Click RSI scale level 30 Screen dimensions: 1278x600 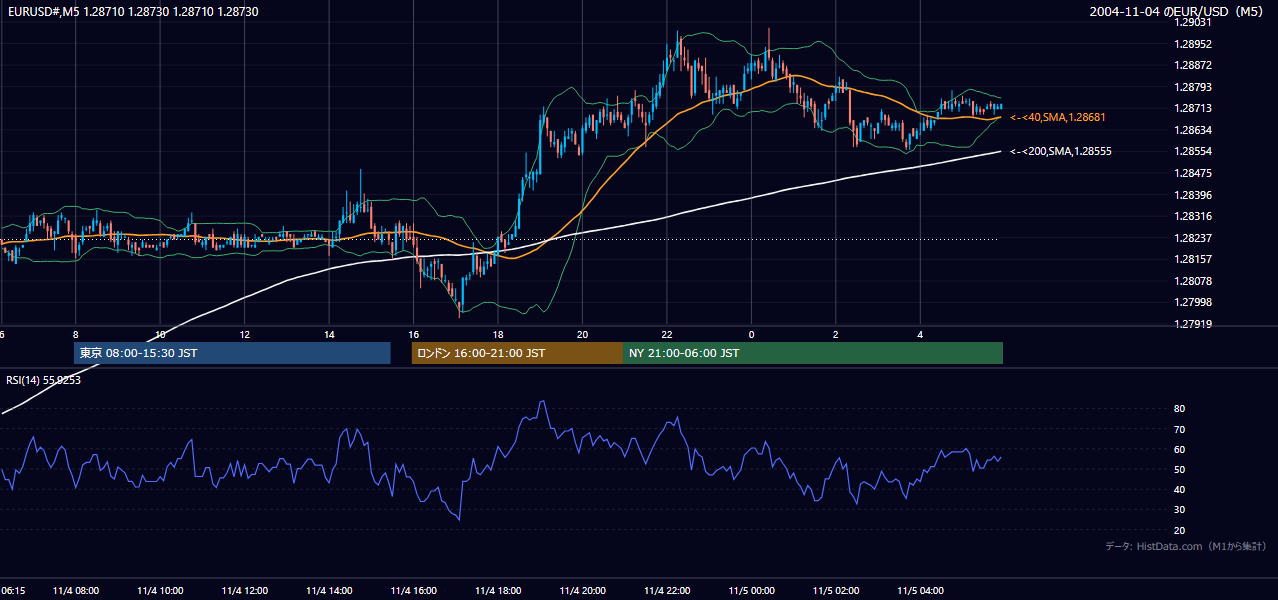tap(1180, 510)
